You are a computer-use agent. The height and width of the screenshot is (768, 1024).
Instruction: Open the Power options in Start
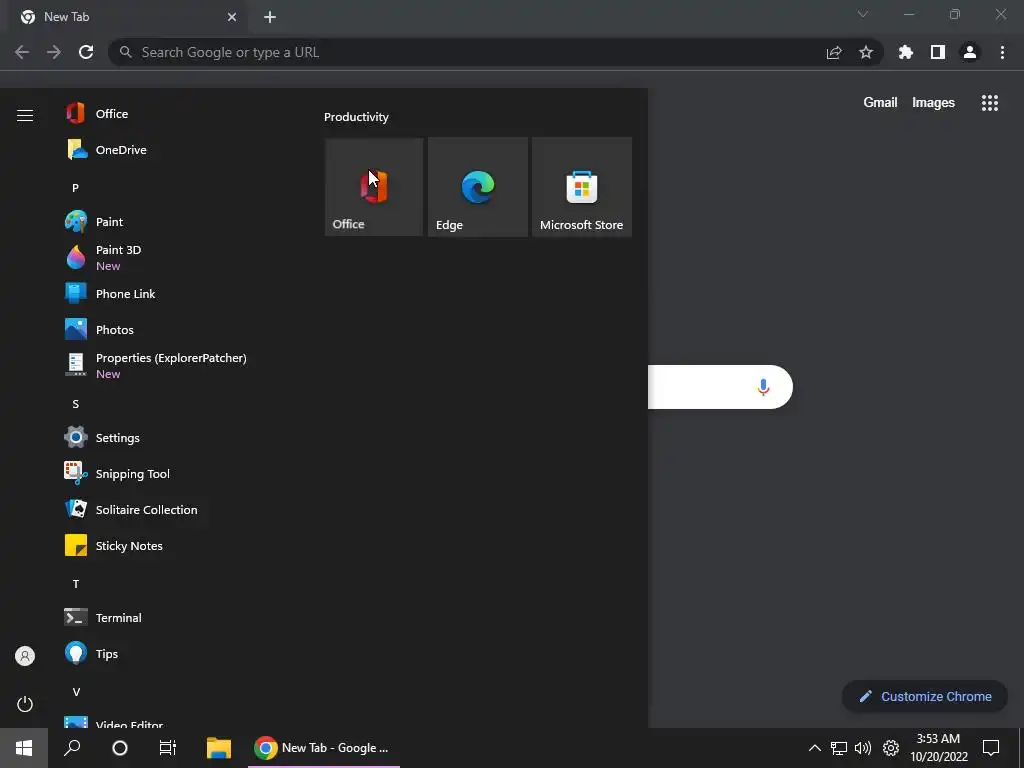pos(25,704)
